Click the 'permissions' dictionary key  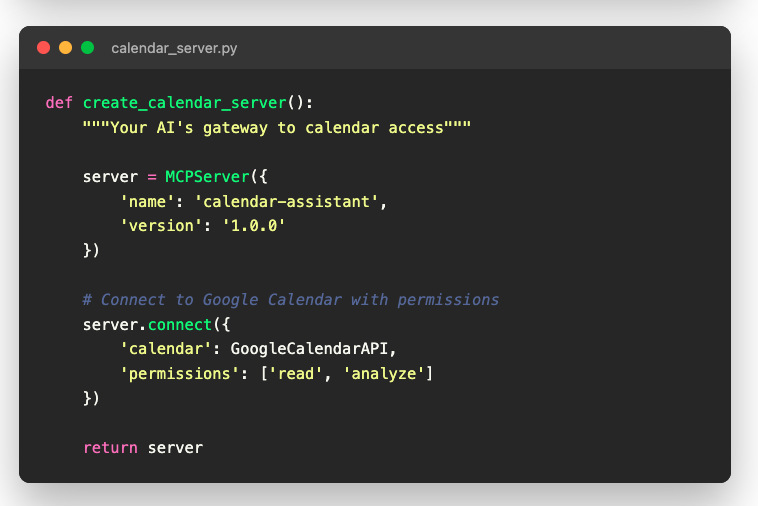tap(179, 374)
